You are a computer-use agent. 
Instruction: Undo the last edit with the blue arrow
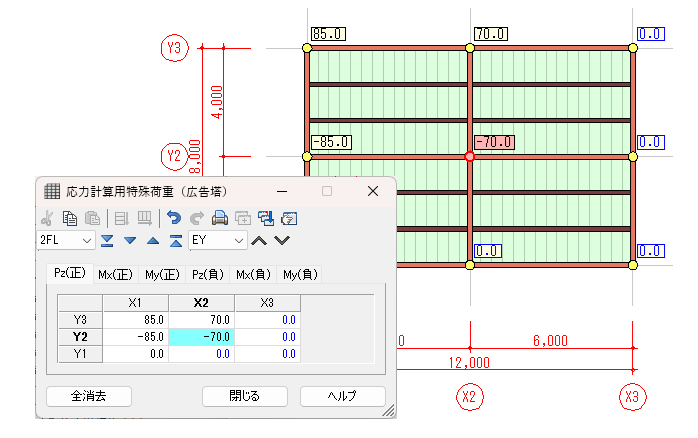[174, 218]
